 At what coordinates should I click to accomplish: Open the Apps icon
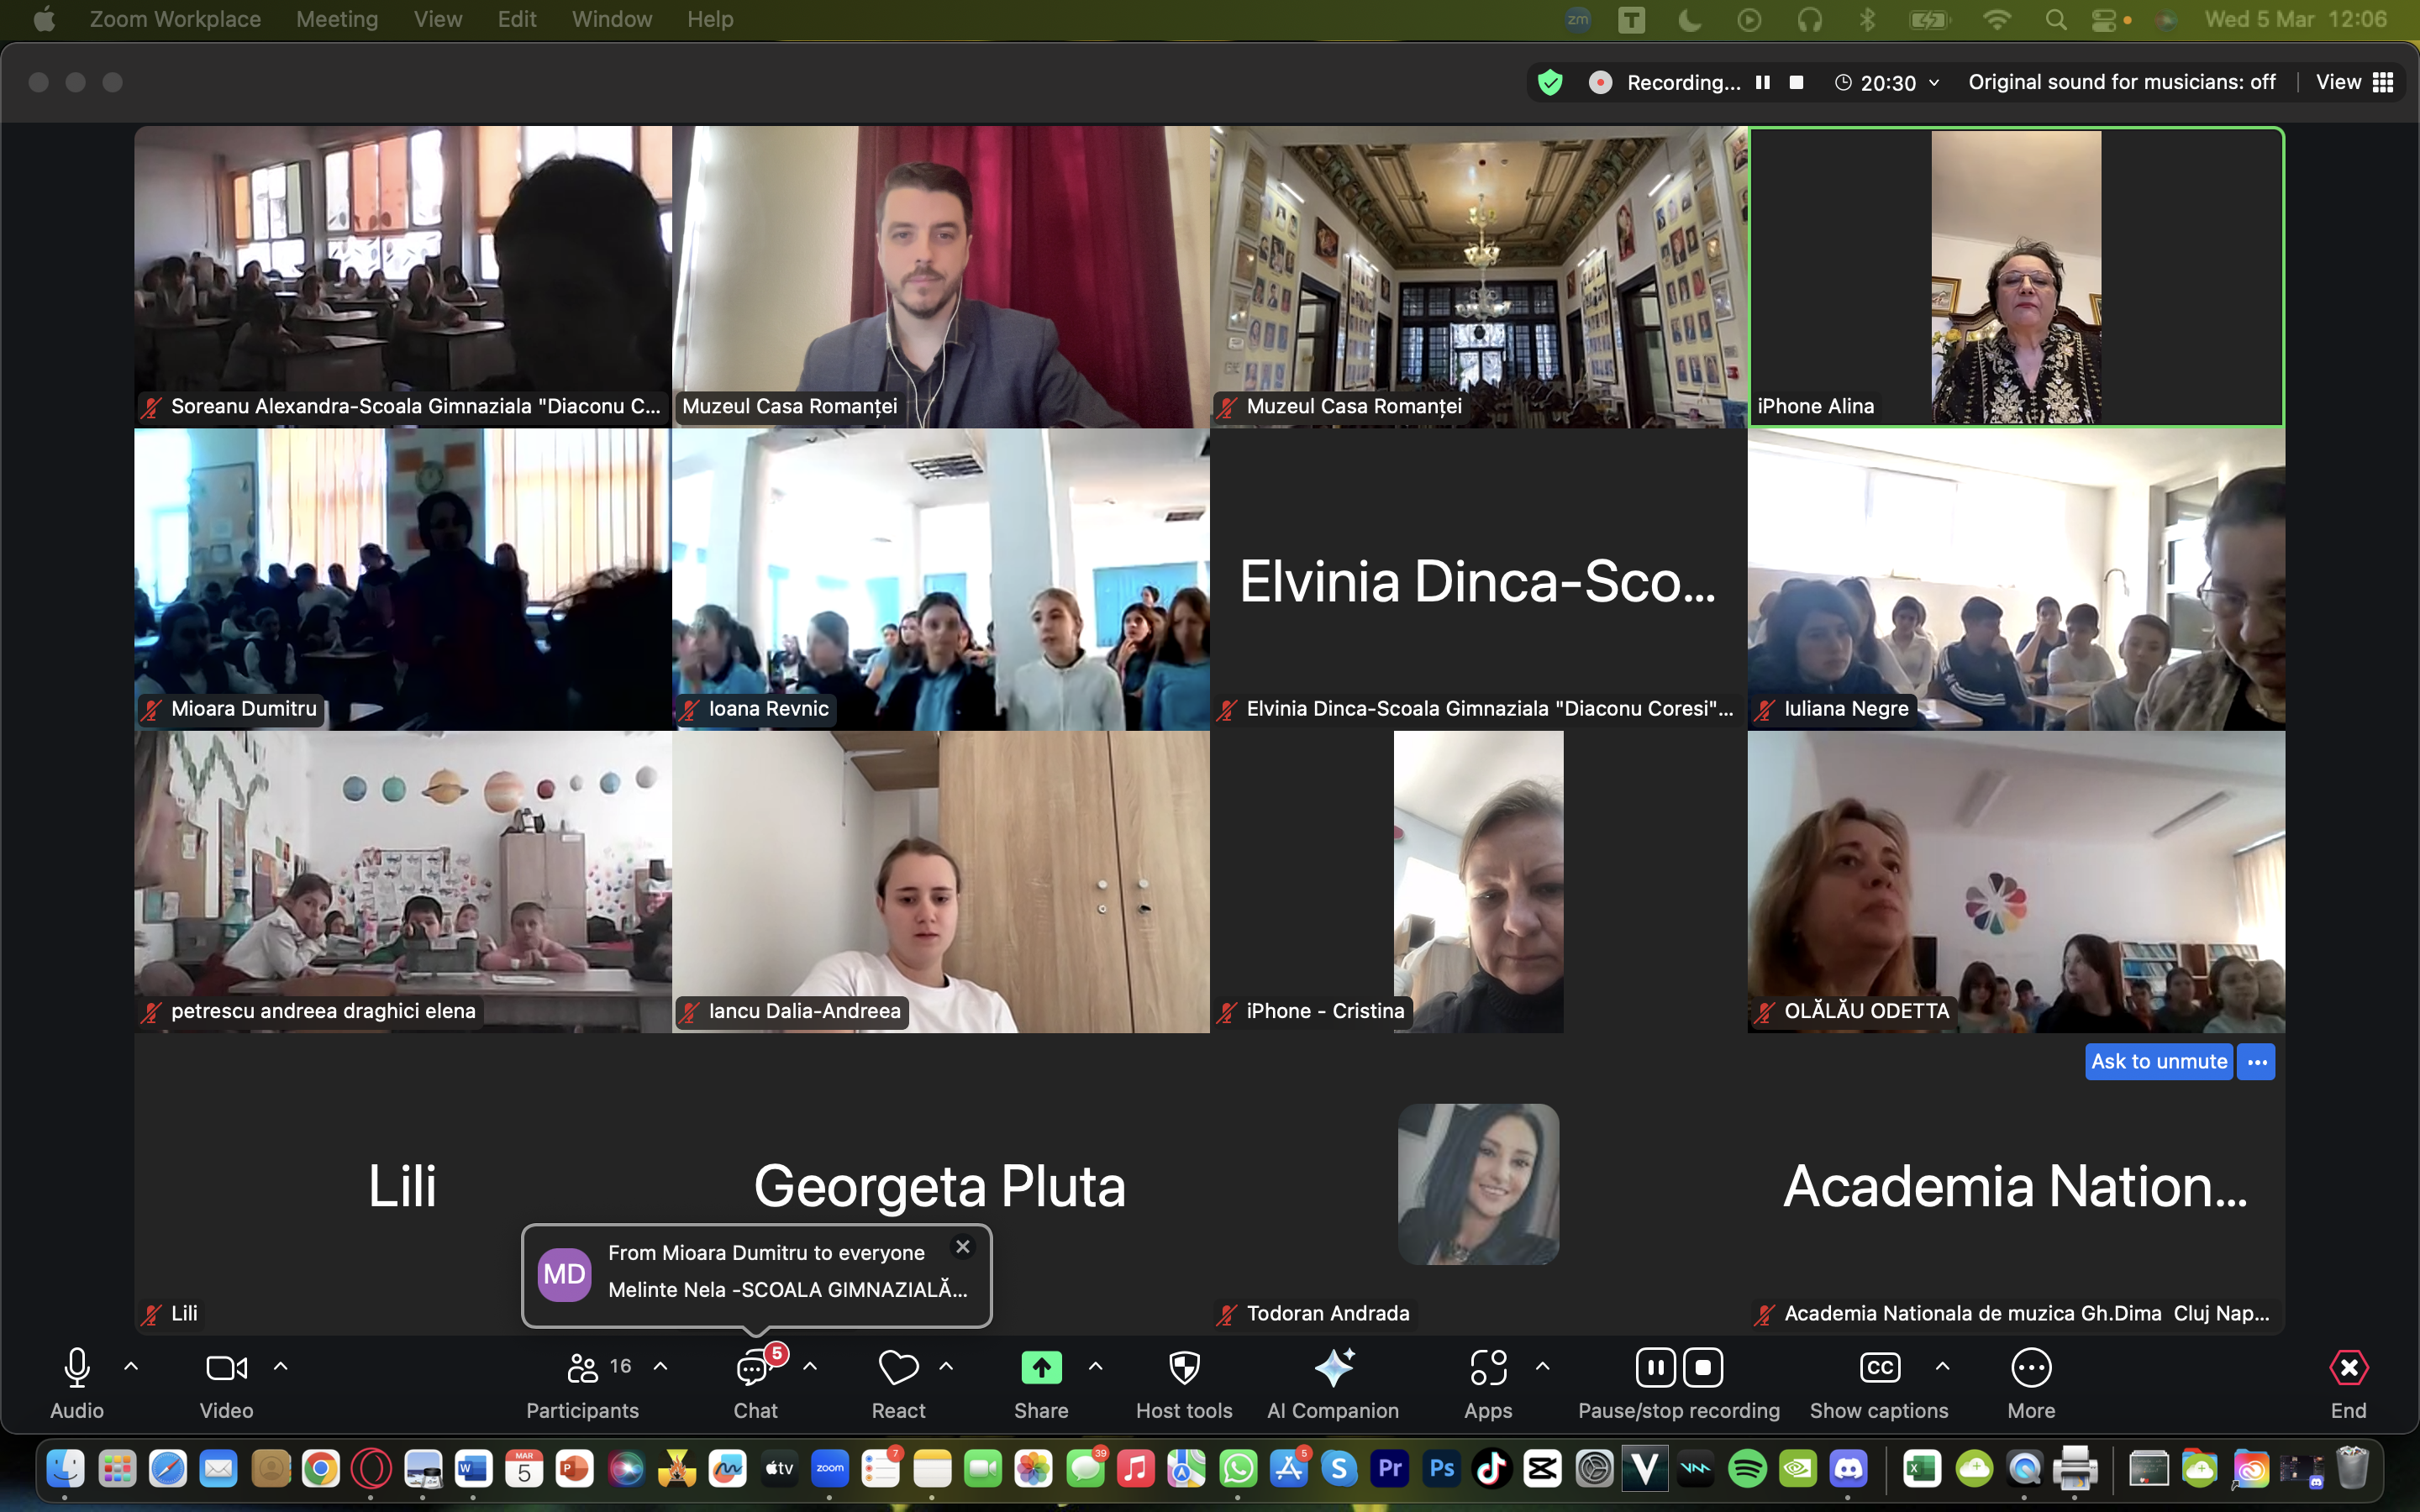point(1488,1368)
